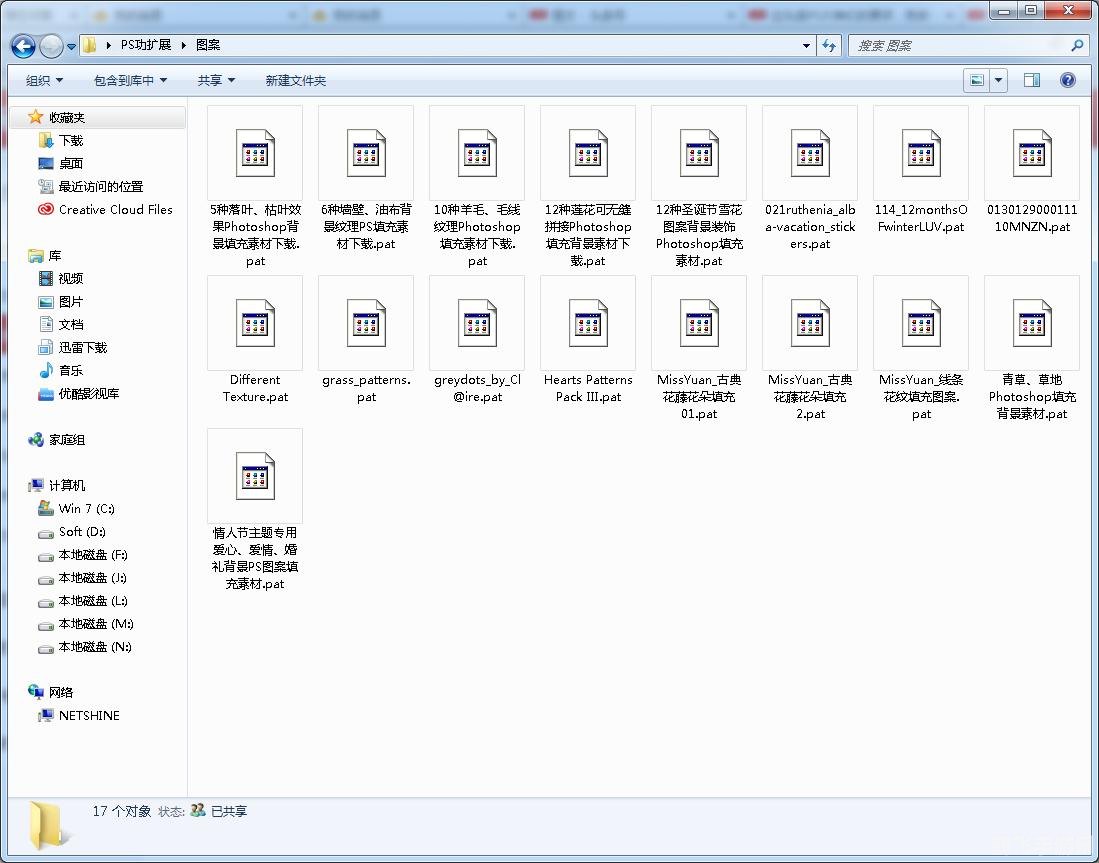The image size is (1099, 863).
Task: Click the search 图案 input field
Action: coord(958,46)
